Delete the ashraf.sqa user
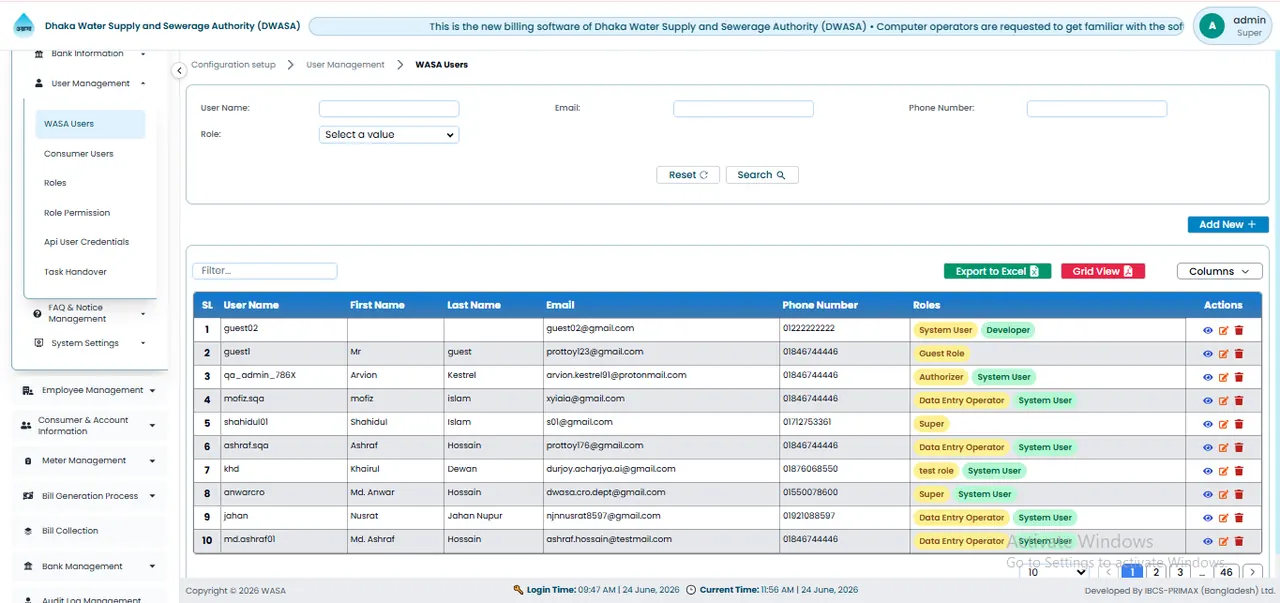The image size is (1280, 603). [x=1239, y=447]
